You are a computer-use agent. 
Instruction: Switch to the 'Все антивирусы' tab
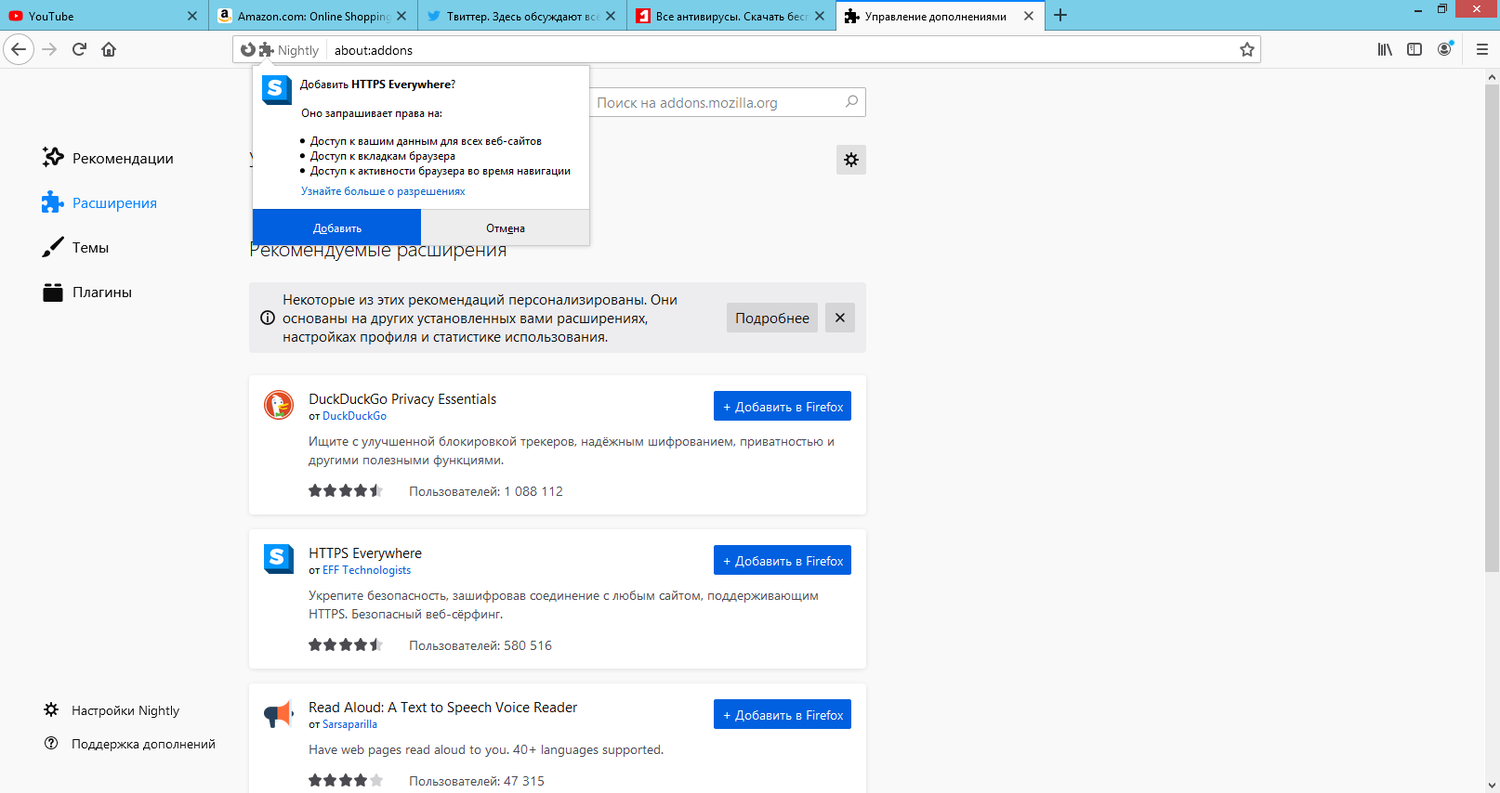(x=729, y=16)
